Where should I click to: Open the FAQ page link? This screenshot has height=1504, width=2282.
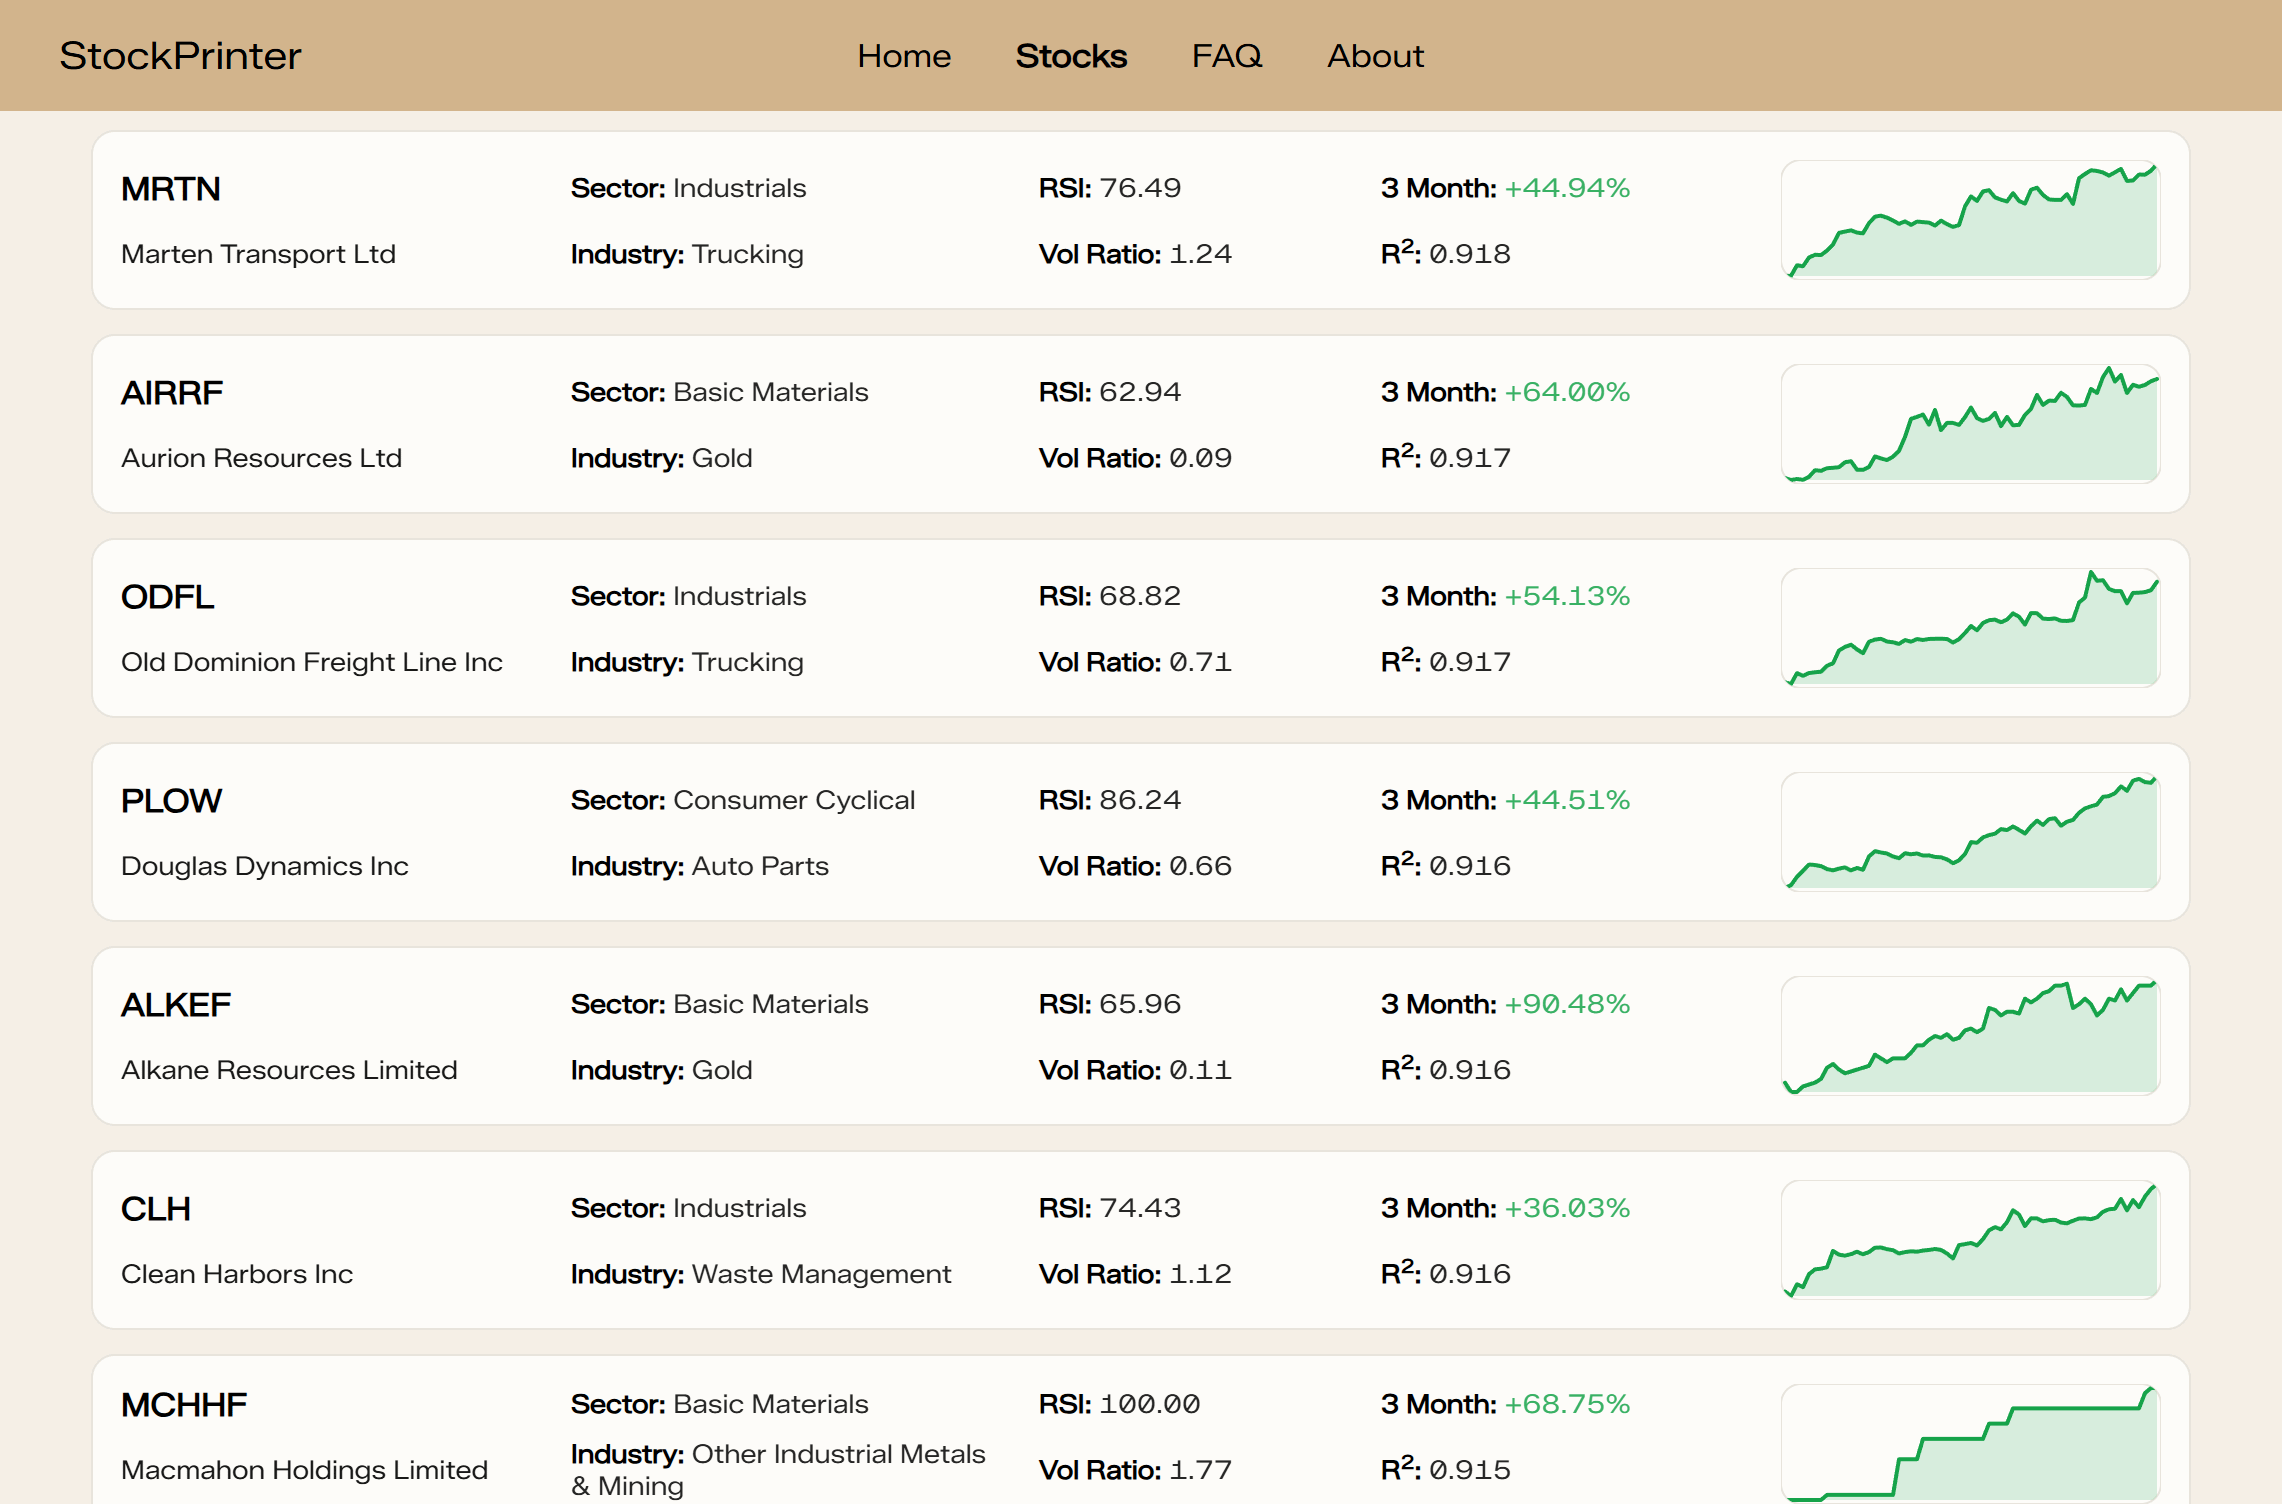[1226, 56]
